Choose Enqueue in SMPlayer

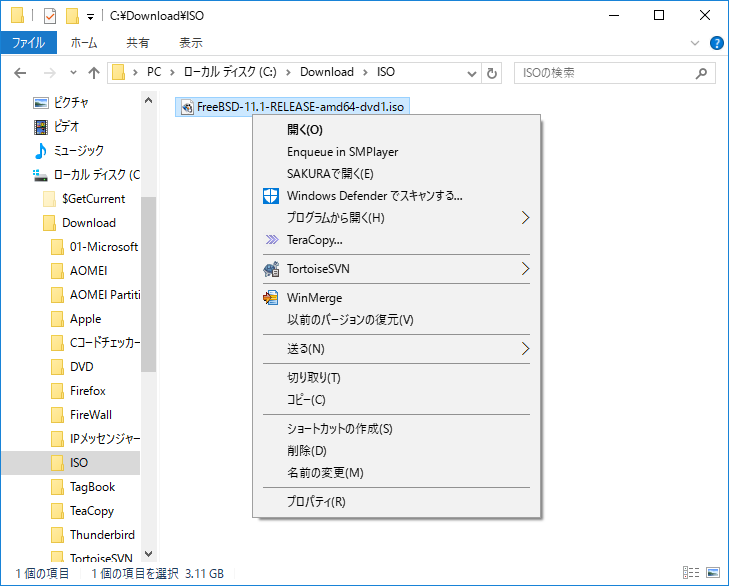(x=396, y=152)
